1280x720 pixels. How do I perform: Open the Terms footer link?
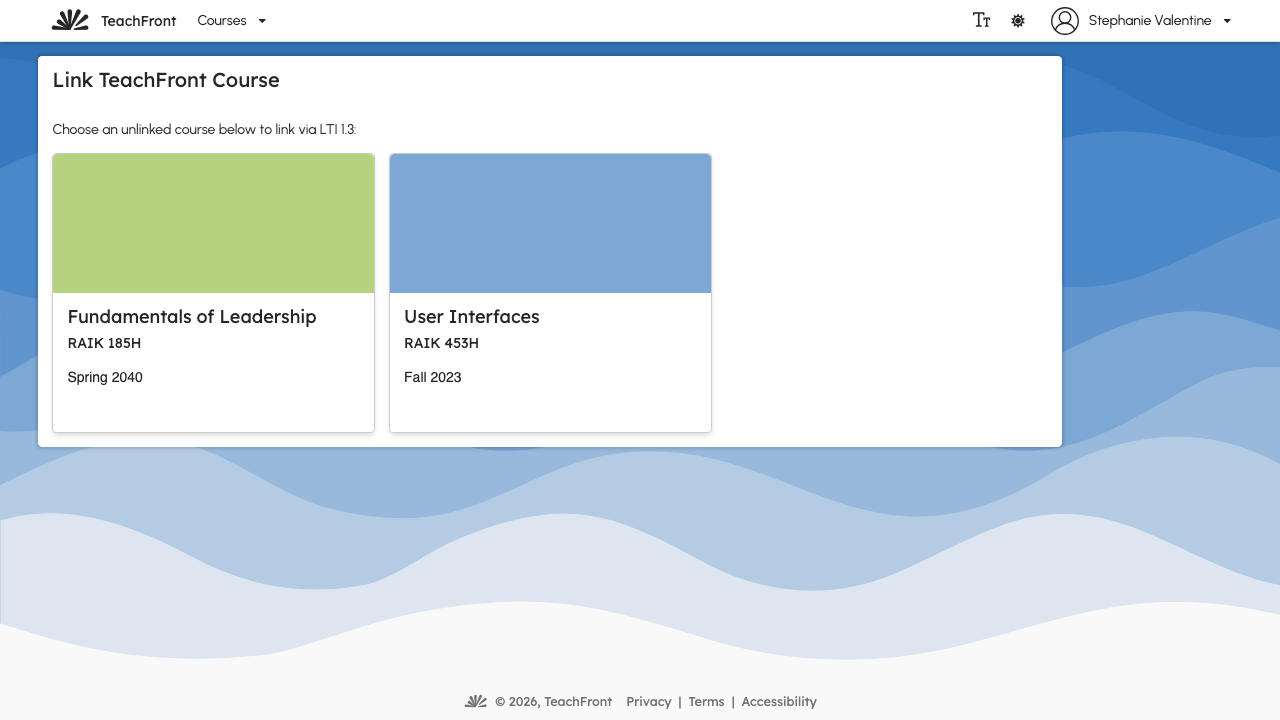706,702
